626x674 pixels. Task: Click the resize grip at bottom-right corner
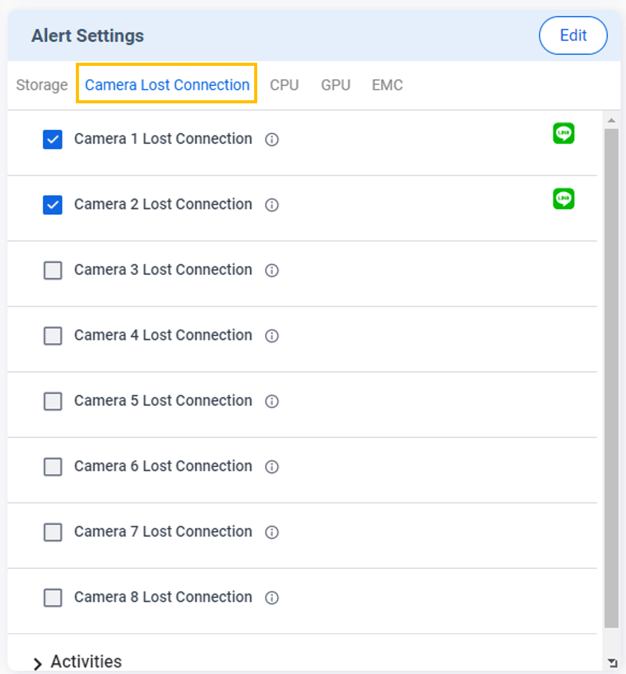[612, 663]
